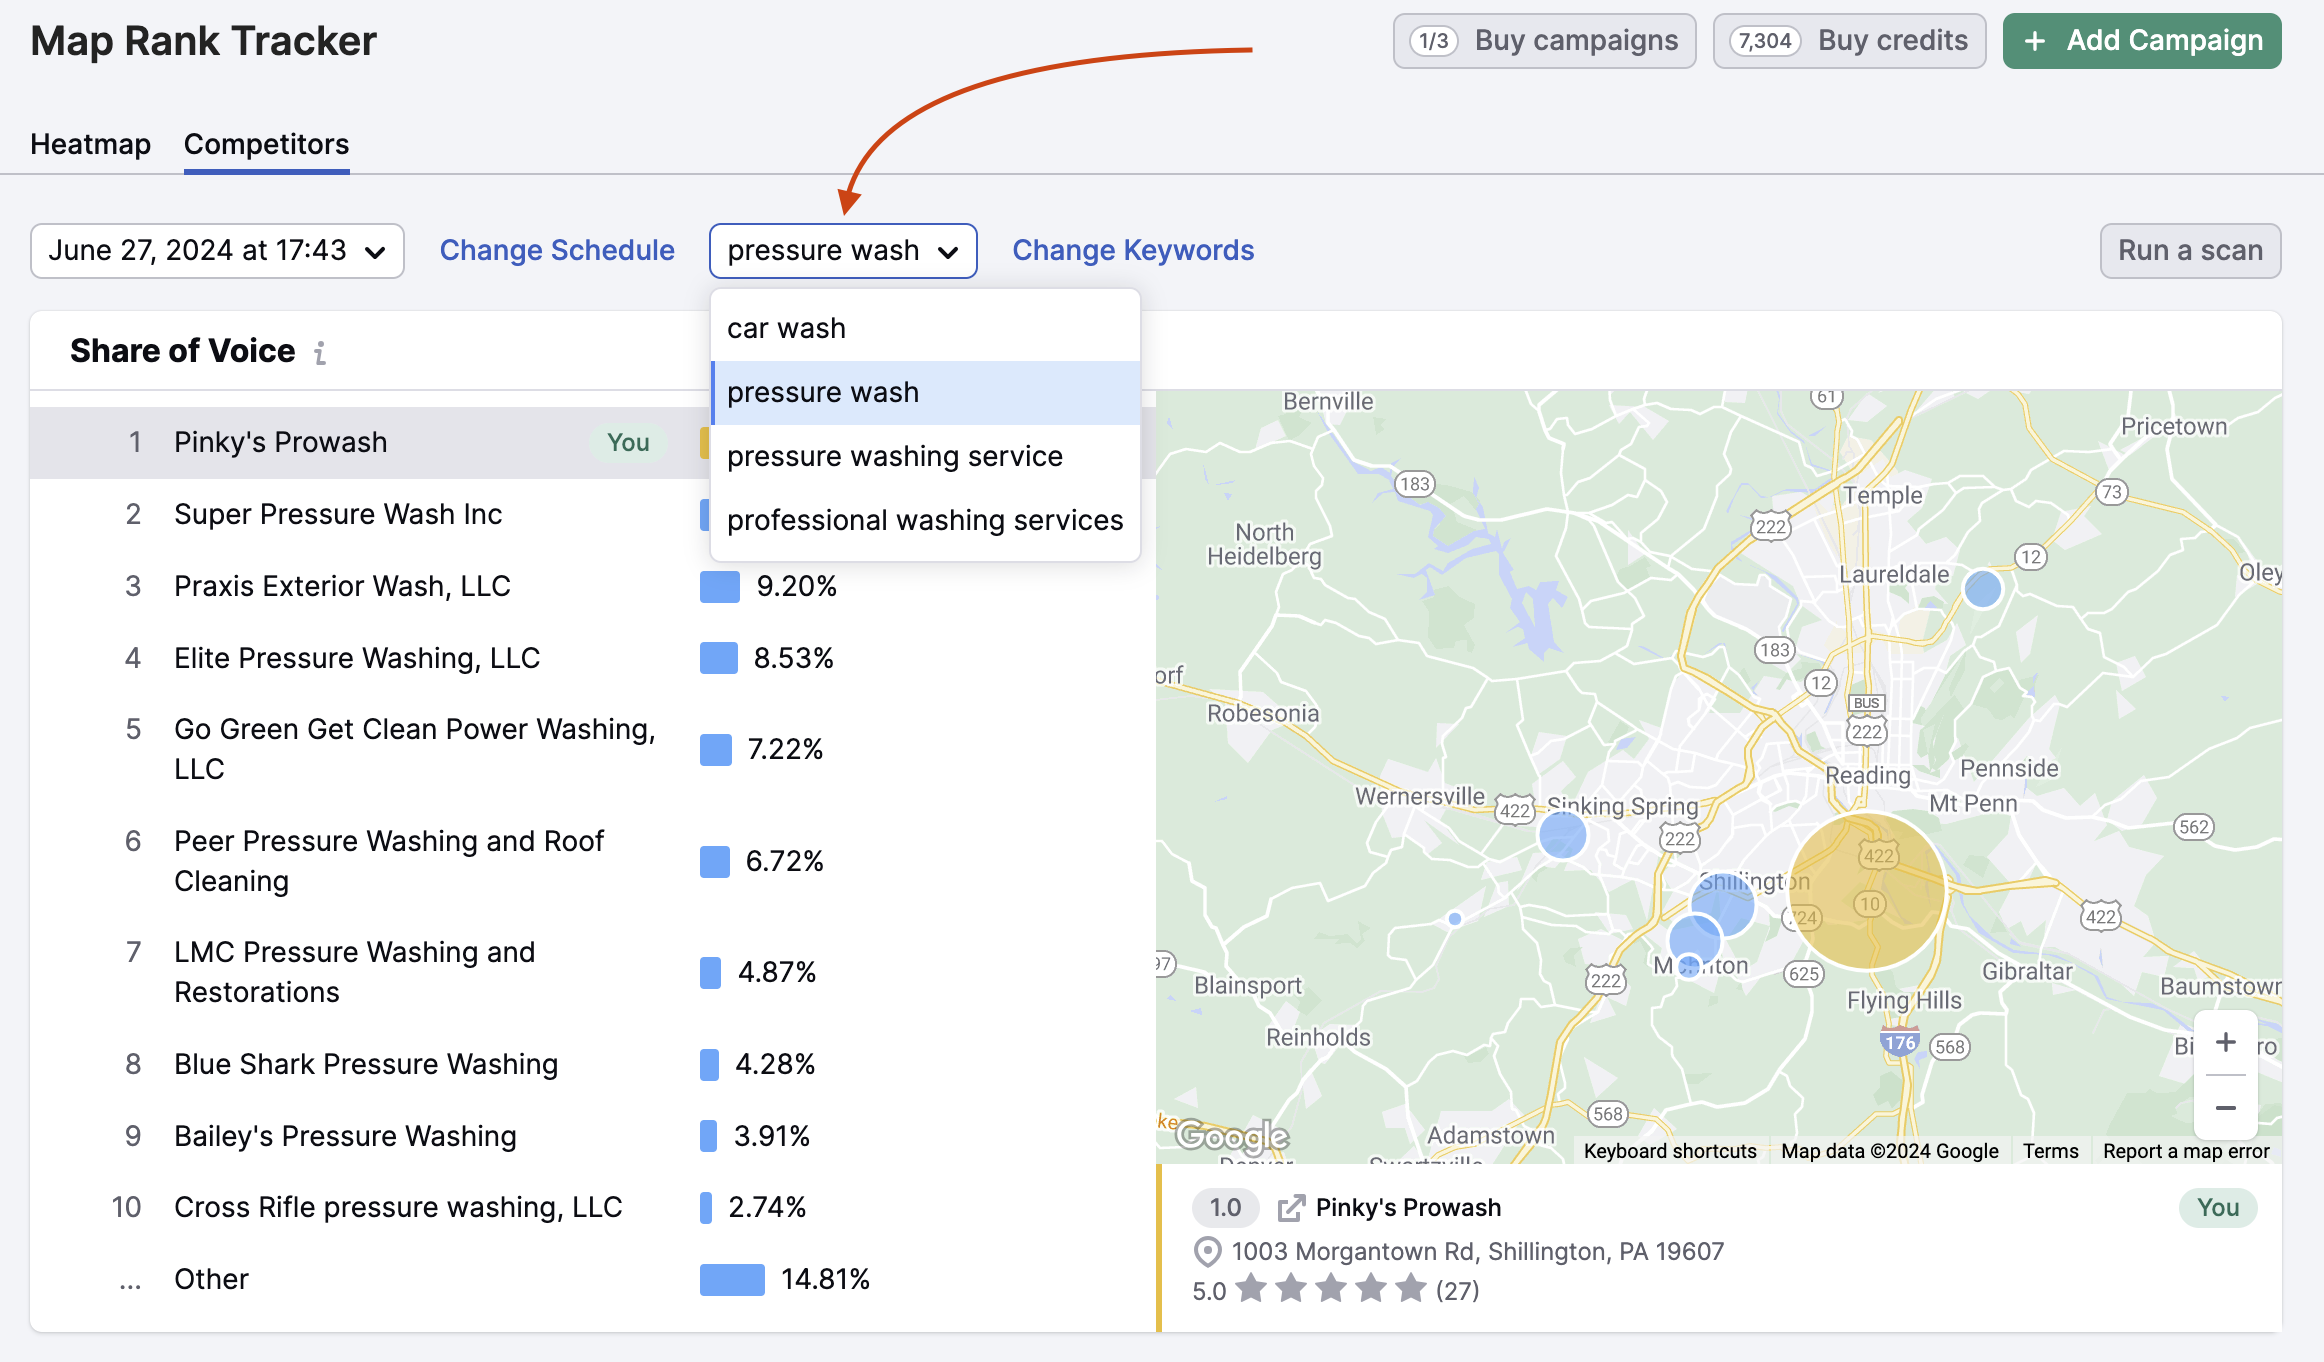Click the map zoom in plus button

pos(2226,1042)
